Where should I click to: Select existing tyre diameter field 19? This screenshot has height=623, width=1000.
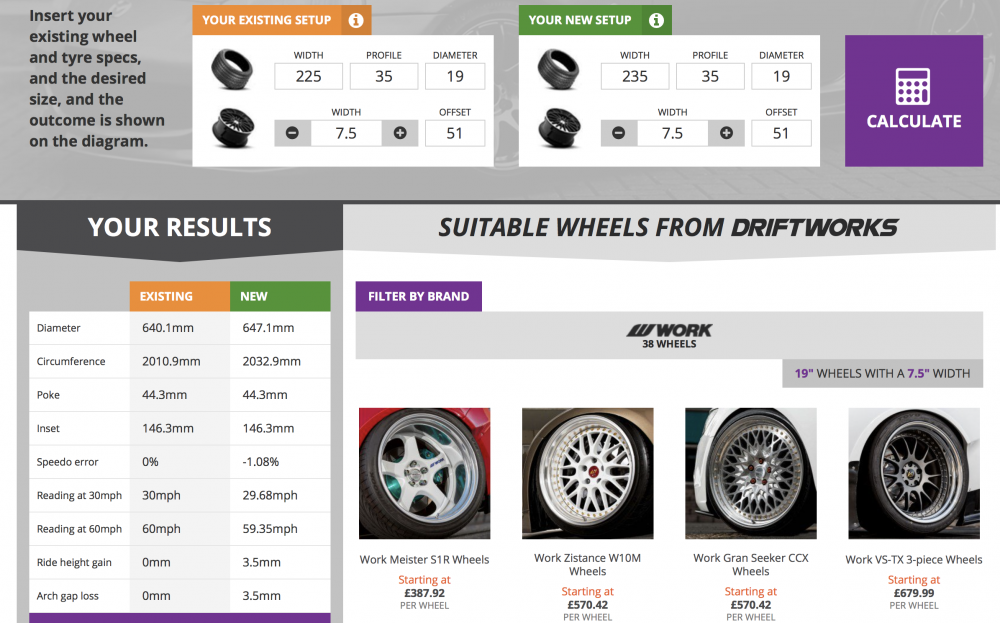click(x=455, y=77)
